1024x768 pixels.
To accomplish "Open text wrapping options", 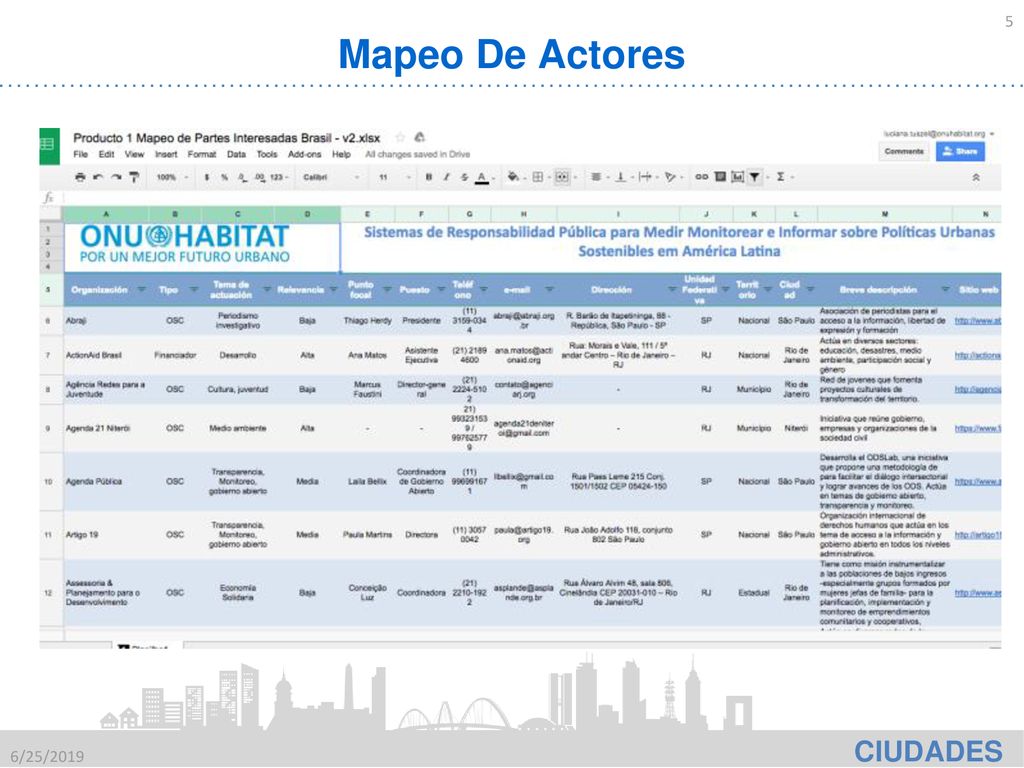I will (645, 177).
